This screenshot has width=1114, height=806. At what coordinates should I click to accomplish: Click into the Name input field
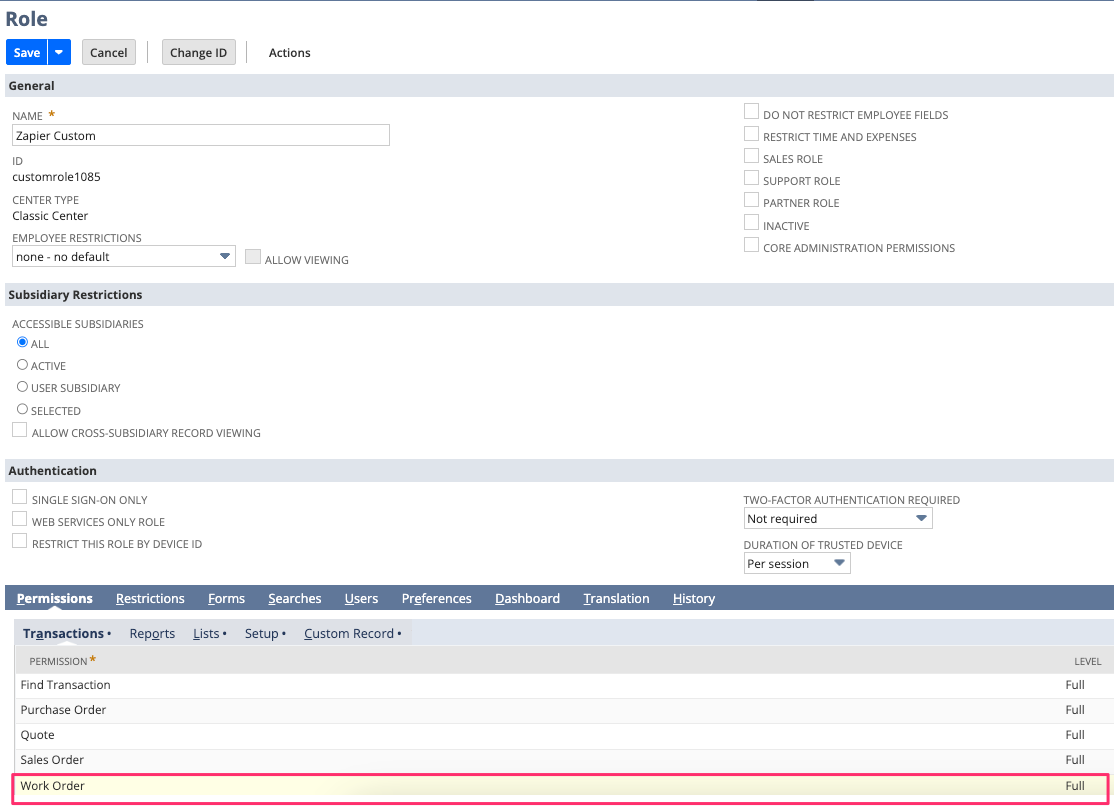(x=200, y=135)
